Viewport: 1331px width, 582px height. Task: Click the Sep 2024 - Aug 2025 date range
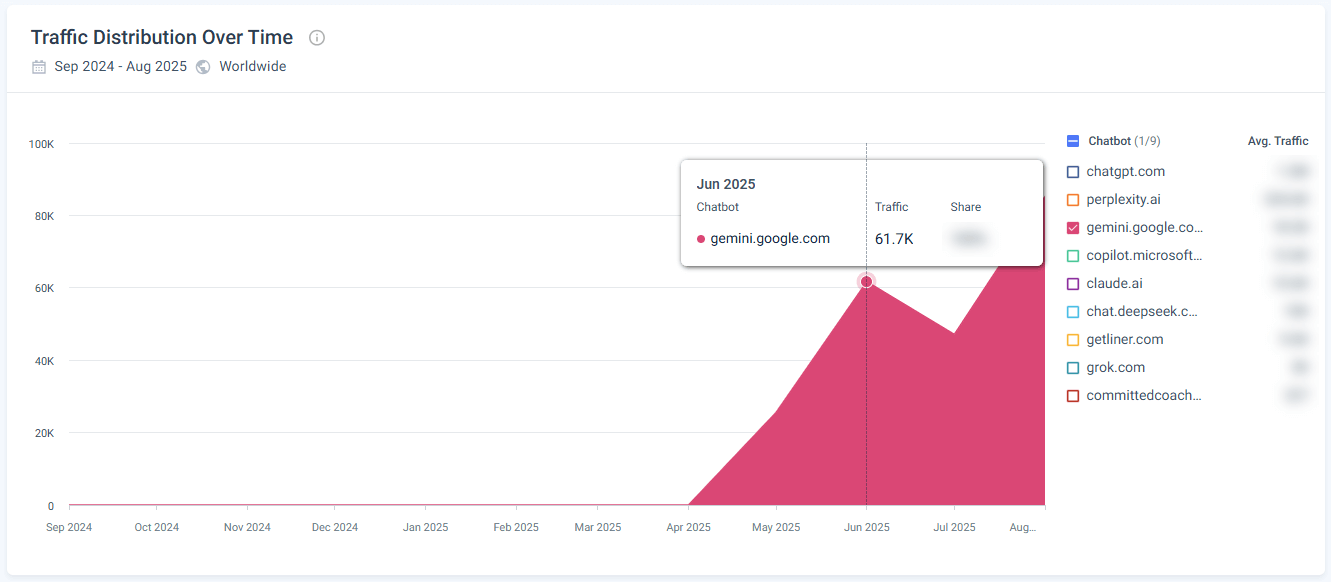(121, 67)
